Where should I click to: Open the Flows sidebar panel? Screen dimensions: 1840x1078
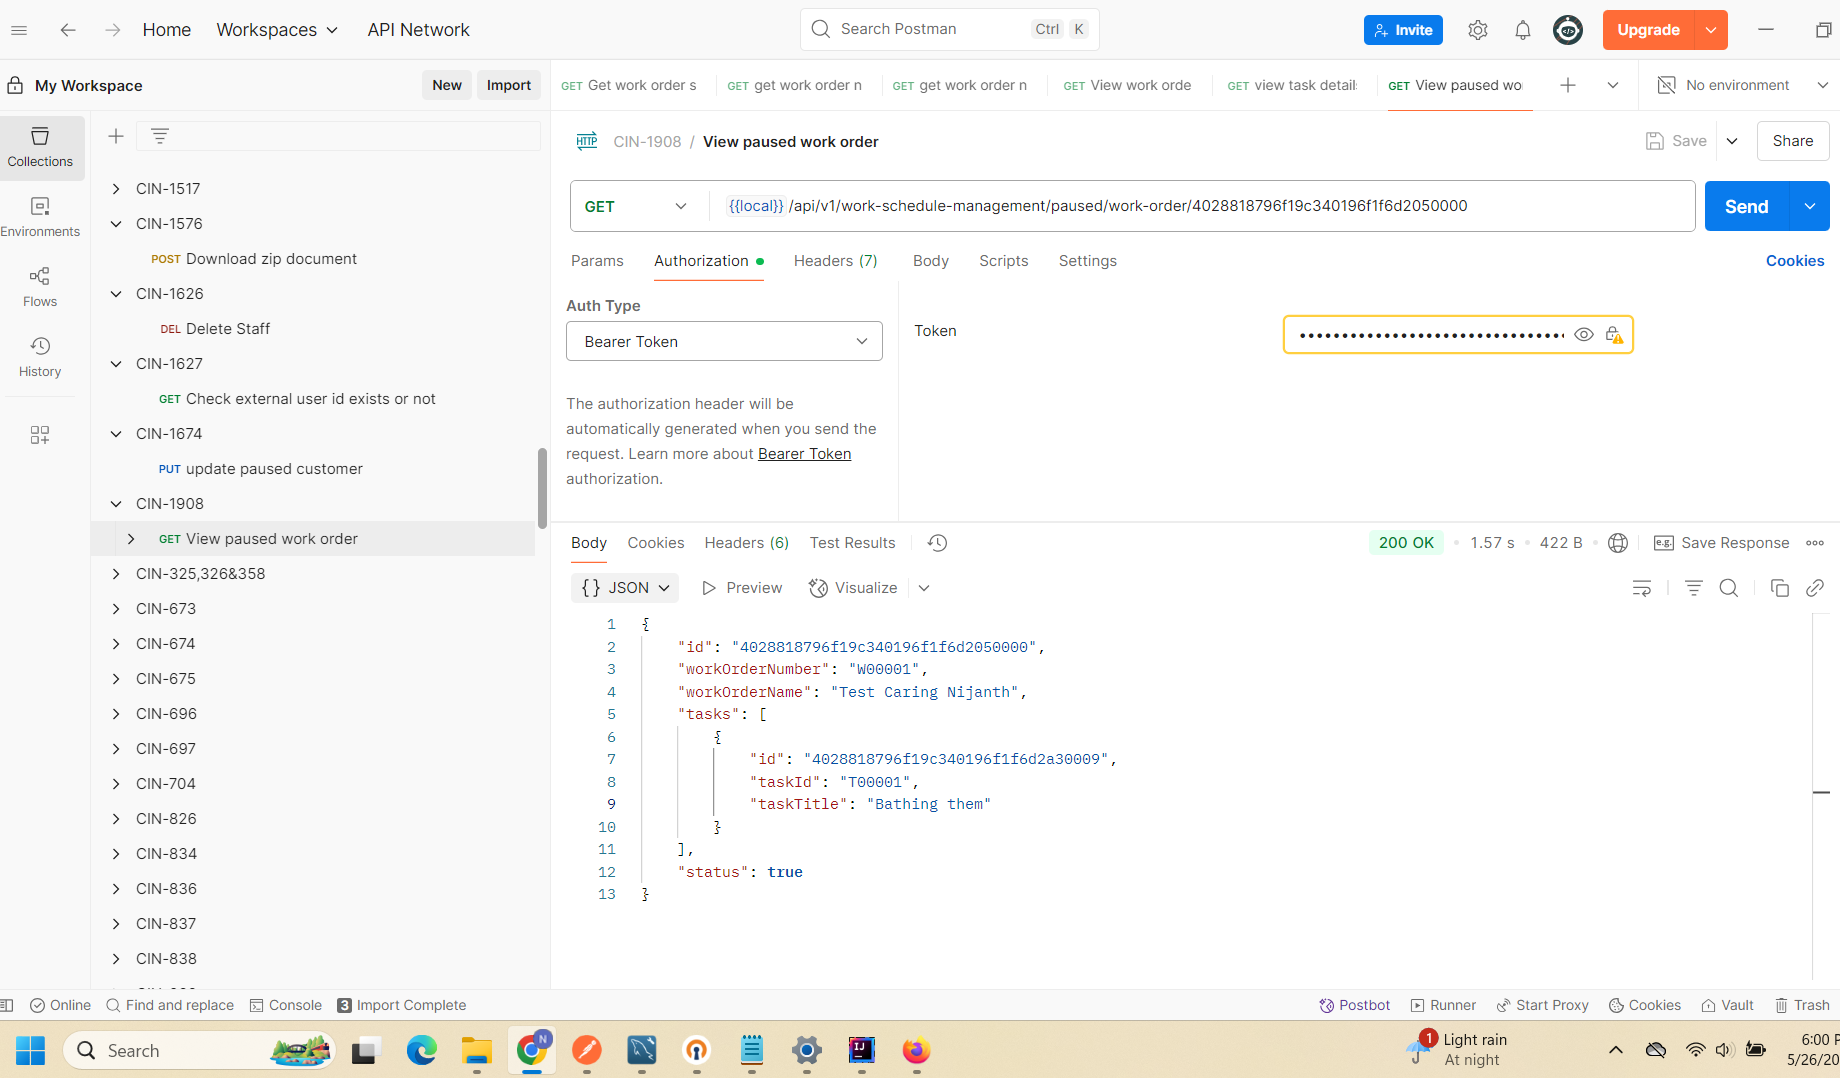point(40,286)
